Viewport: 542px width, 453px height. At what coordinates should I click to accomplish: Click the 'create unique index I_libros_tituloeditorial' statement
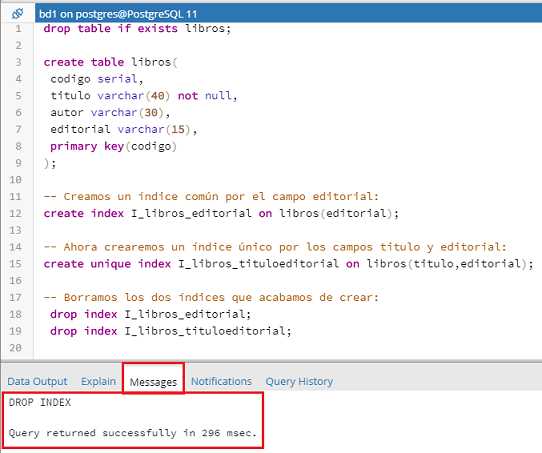pos(289,264)
